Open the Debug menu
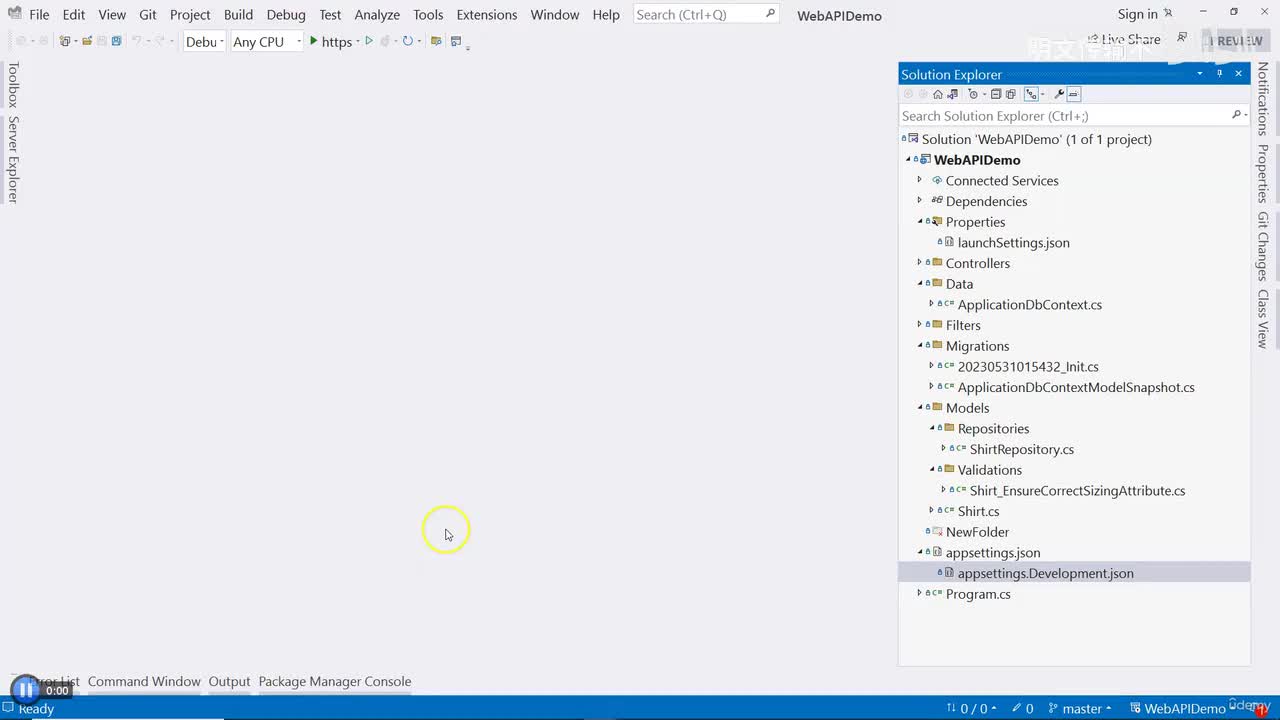The width and height of the screenshot is (1280, 720). tap(286, 15)
